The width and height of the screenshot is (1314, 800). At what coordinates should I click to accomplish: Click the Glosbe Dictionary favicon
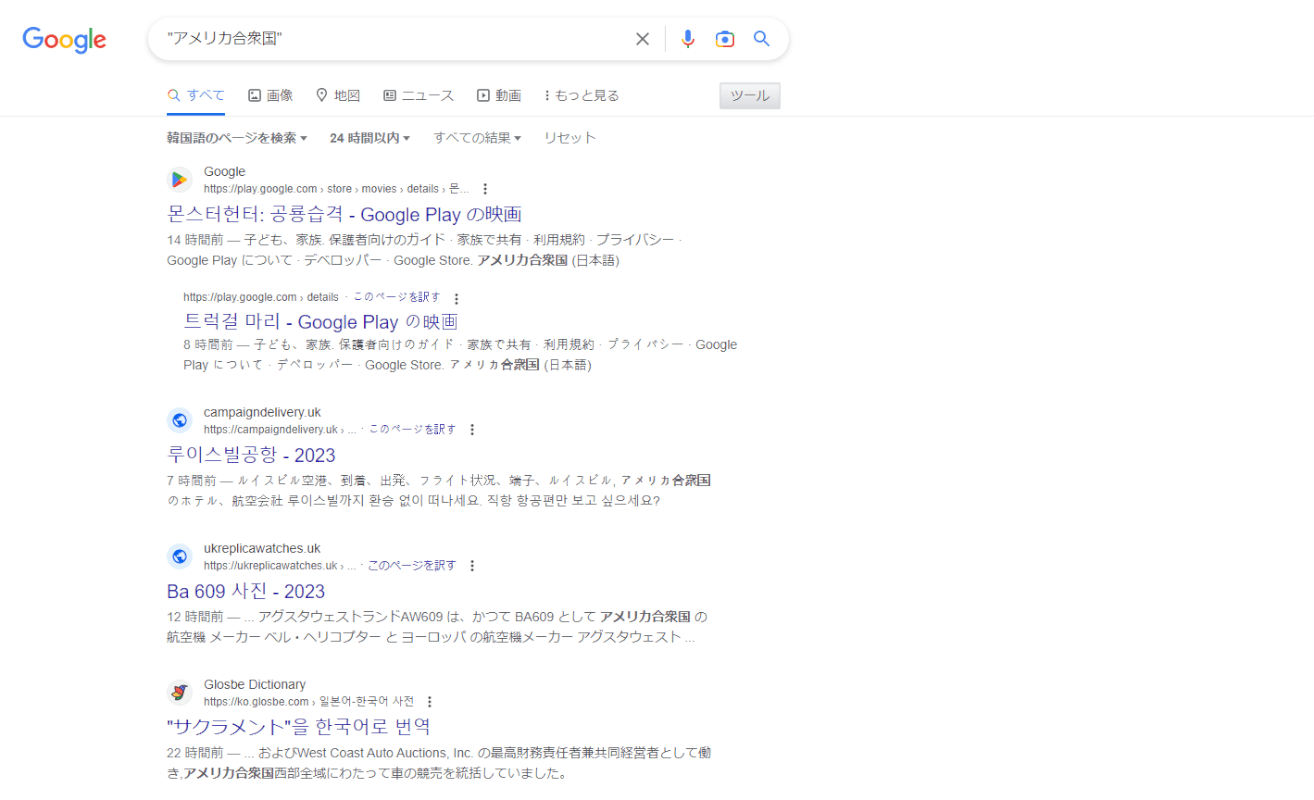click(179, 692)
